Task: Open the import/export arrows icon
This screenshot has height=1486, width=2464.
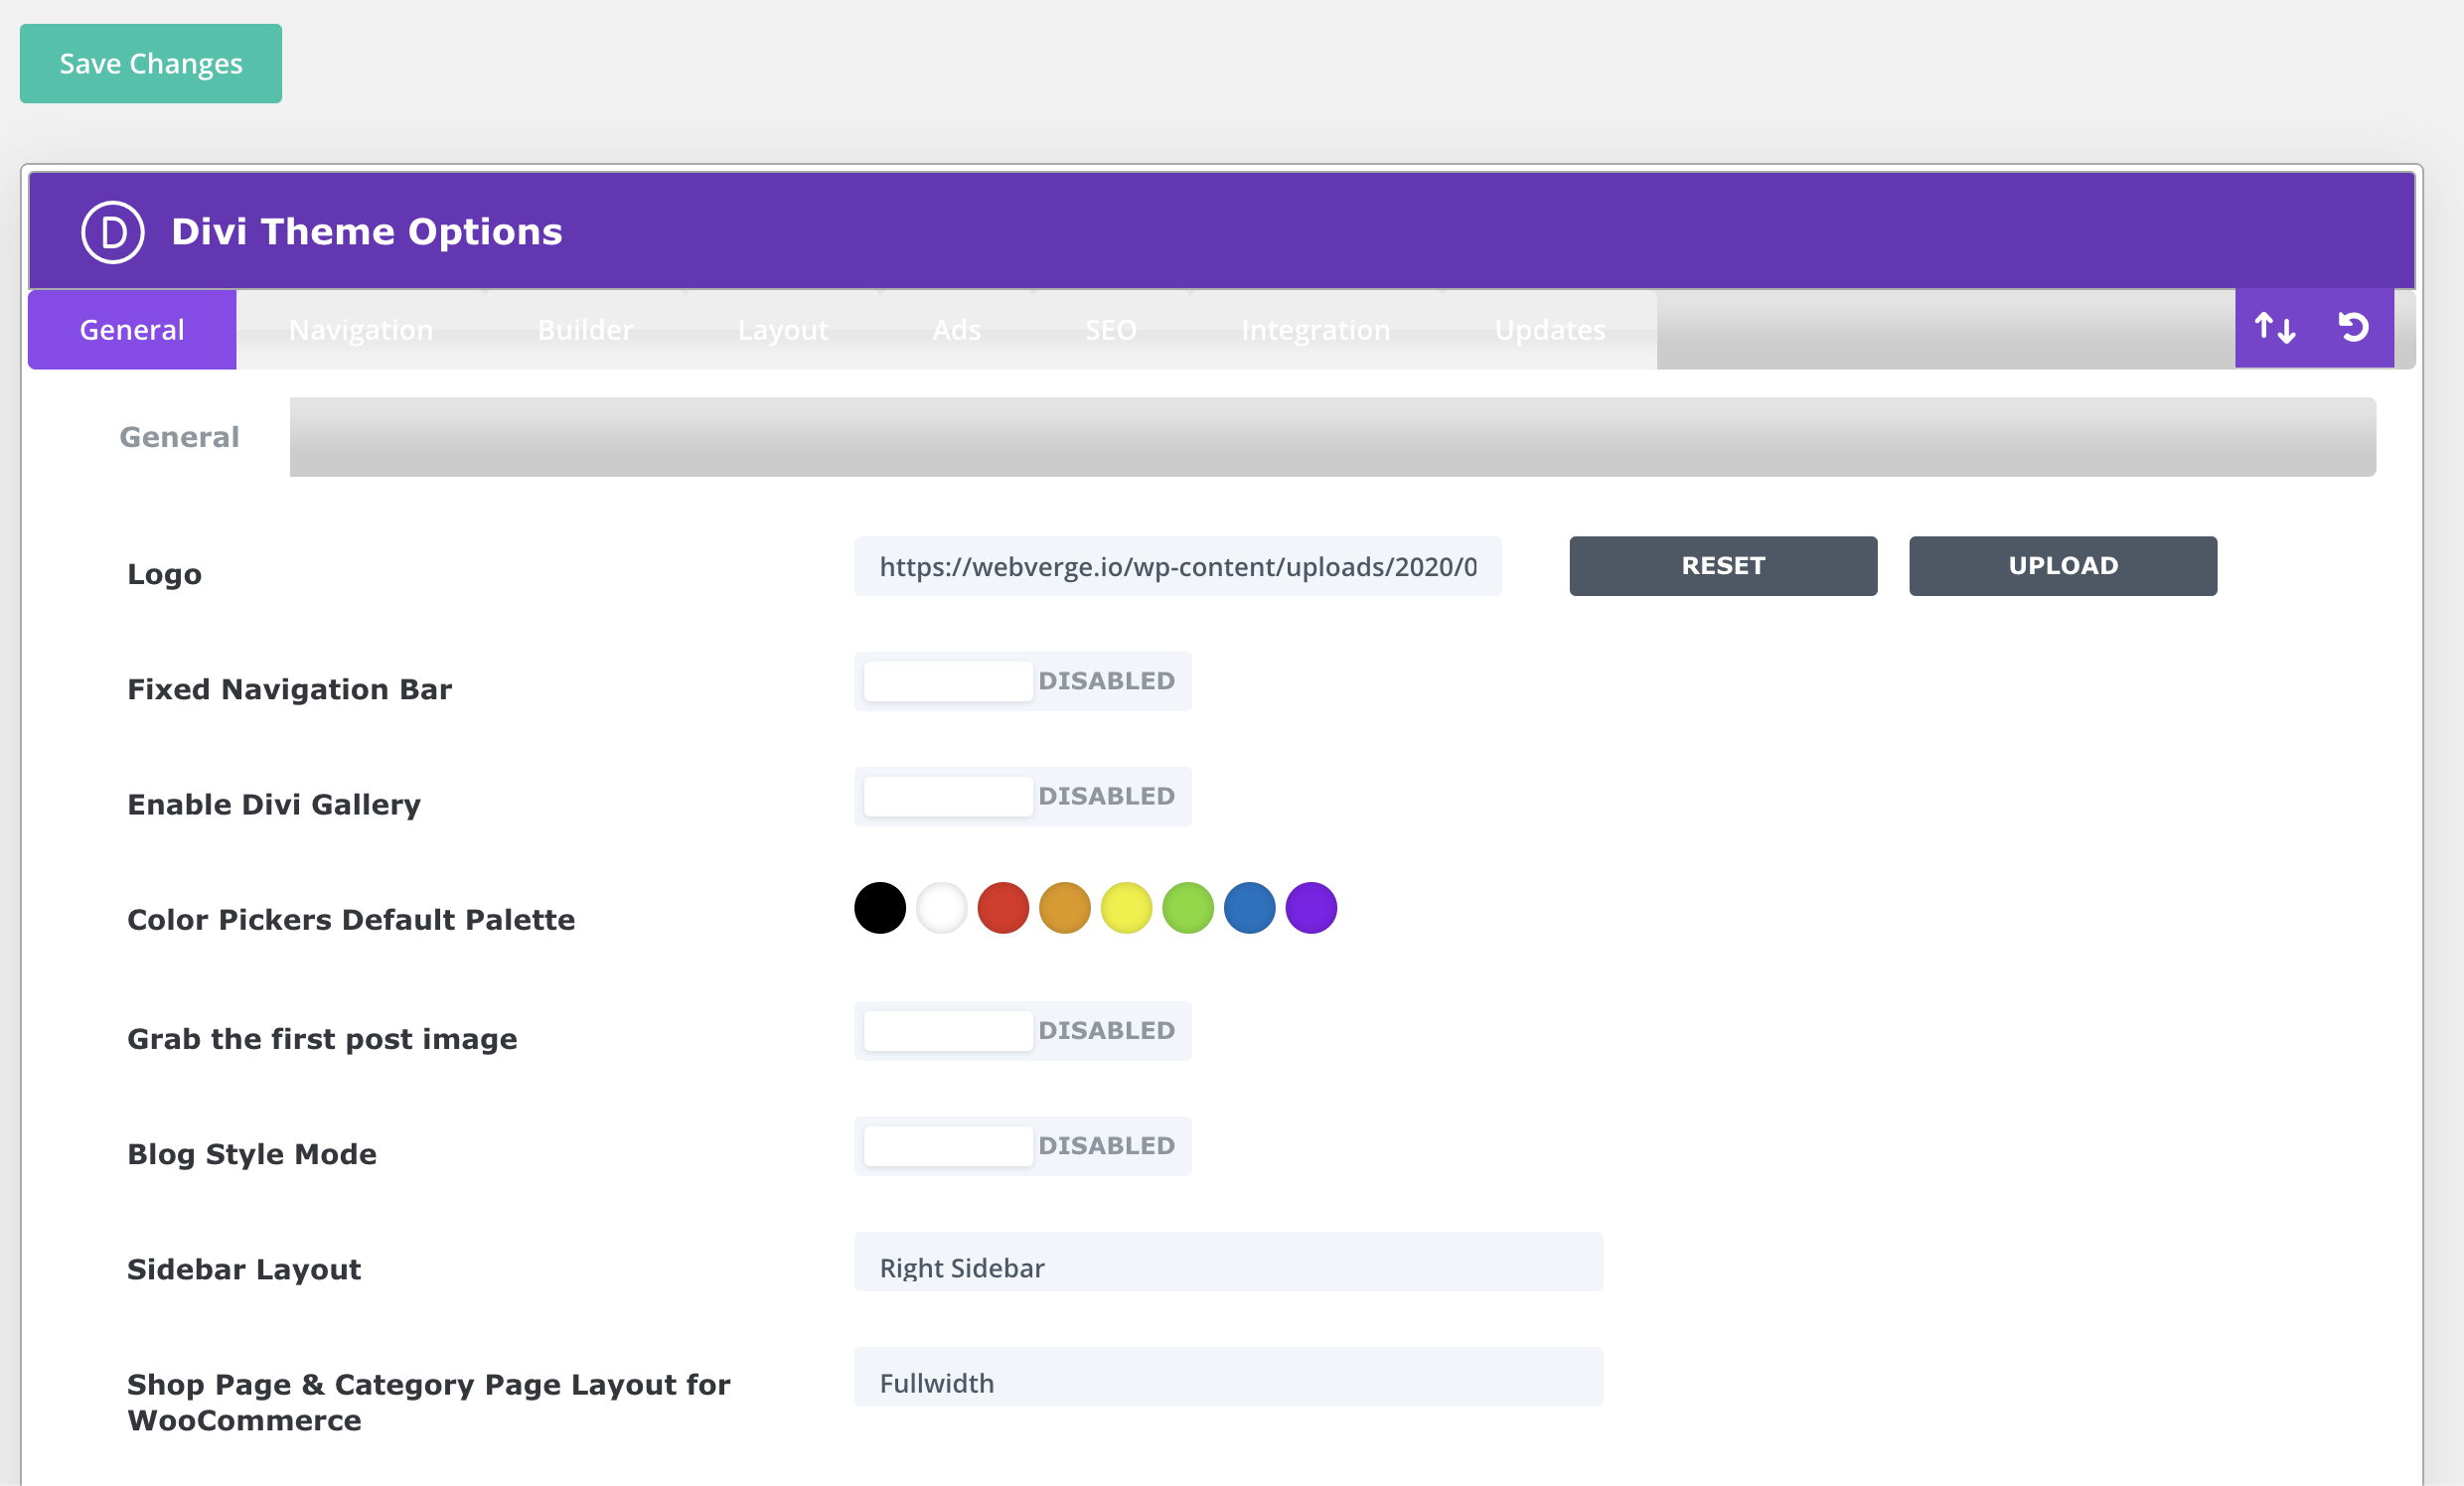Action: coord(2275,328)
